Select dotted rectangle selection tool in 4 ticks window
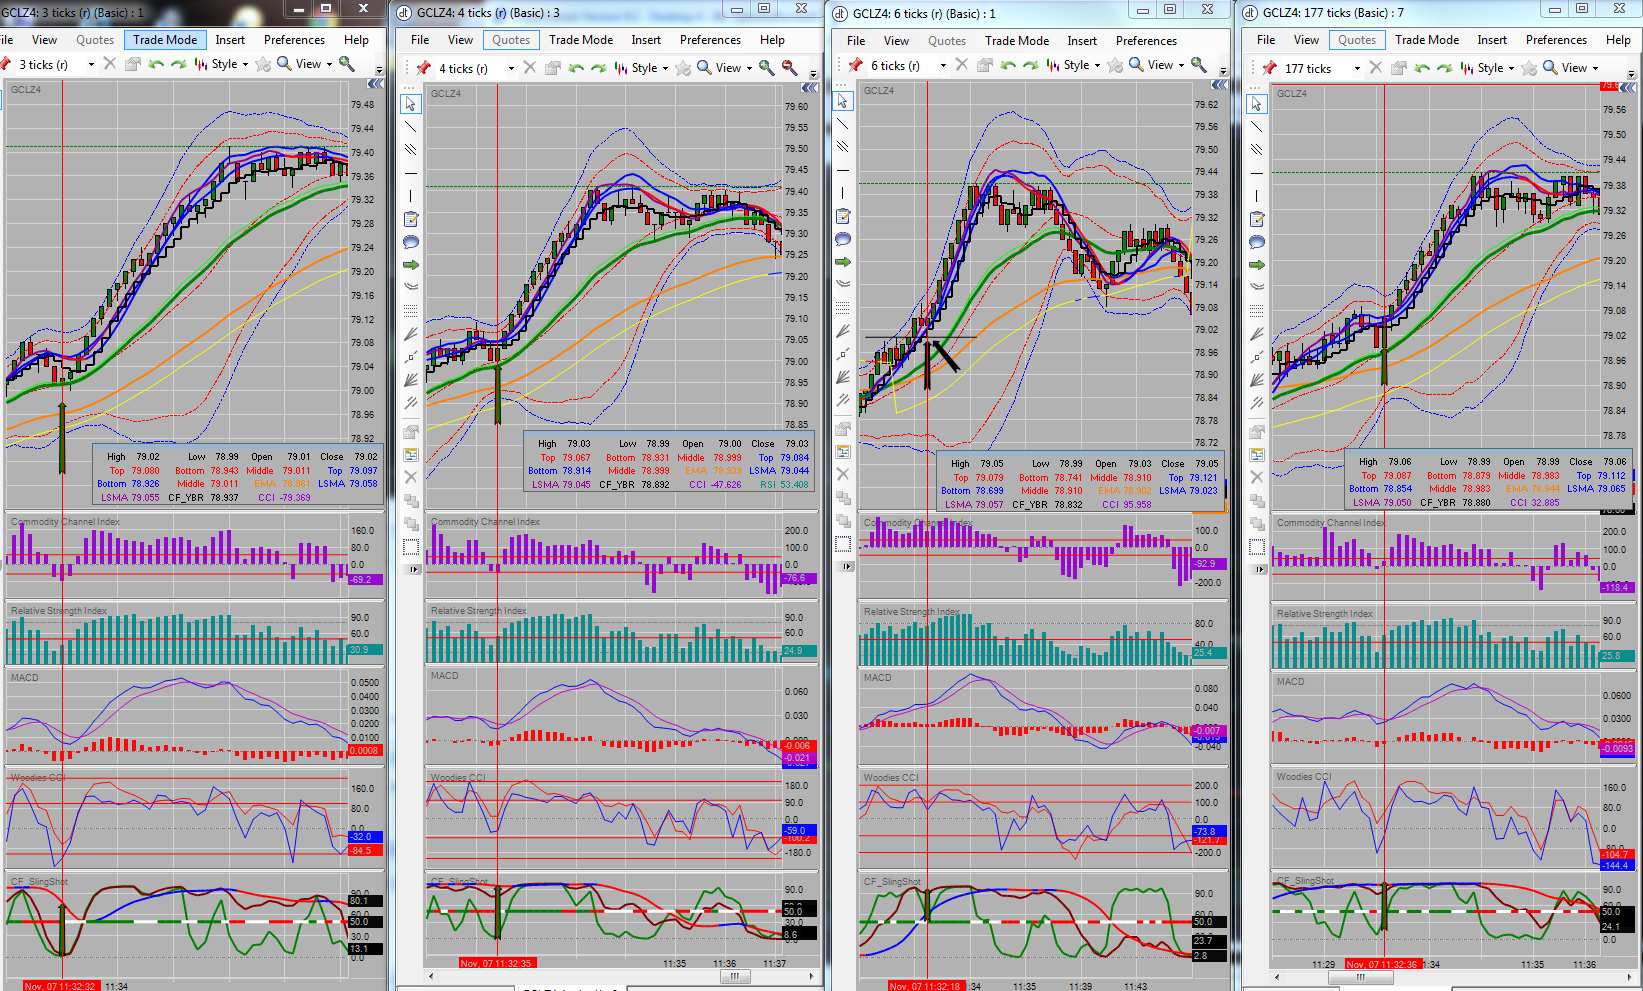The image size is (1643, 991). tap(410, 547)
